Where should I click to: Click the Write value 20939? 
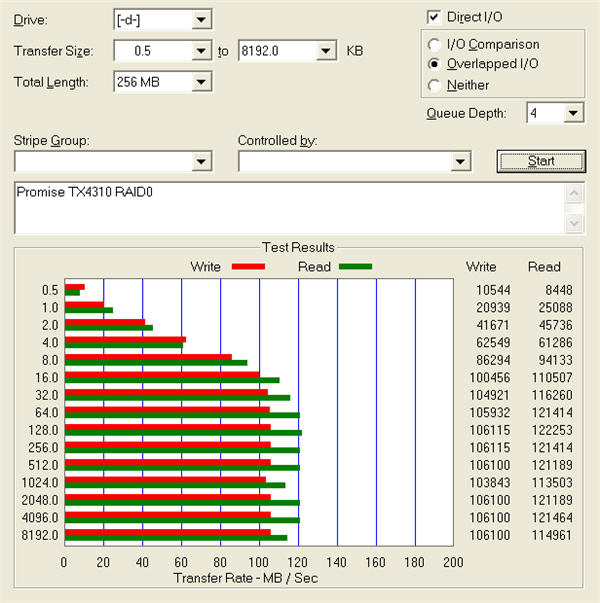[493, 308]
